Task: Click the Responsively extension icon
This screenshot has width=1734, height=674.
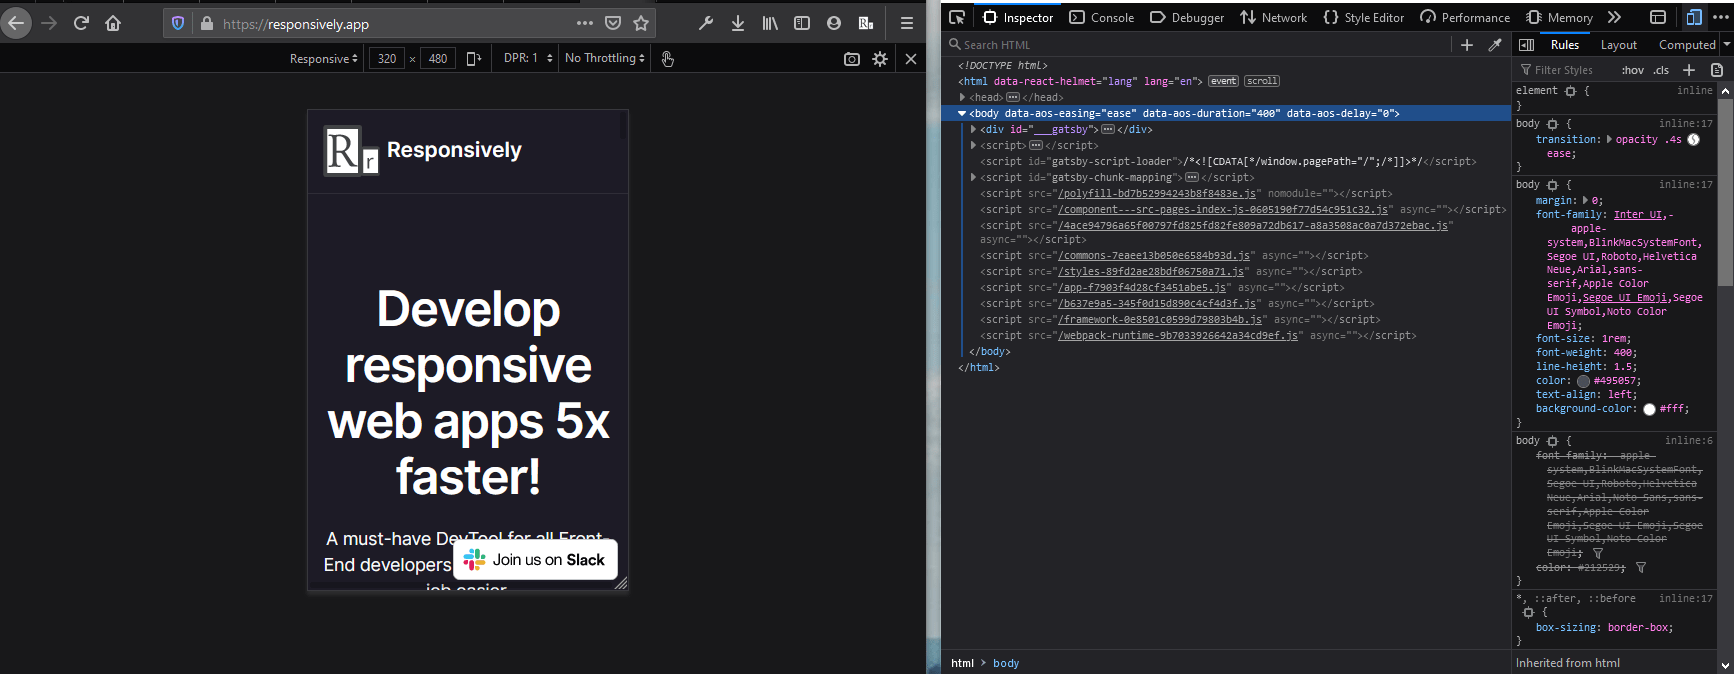Action: (x=866, y=23)
